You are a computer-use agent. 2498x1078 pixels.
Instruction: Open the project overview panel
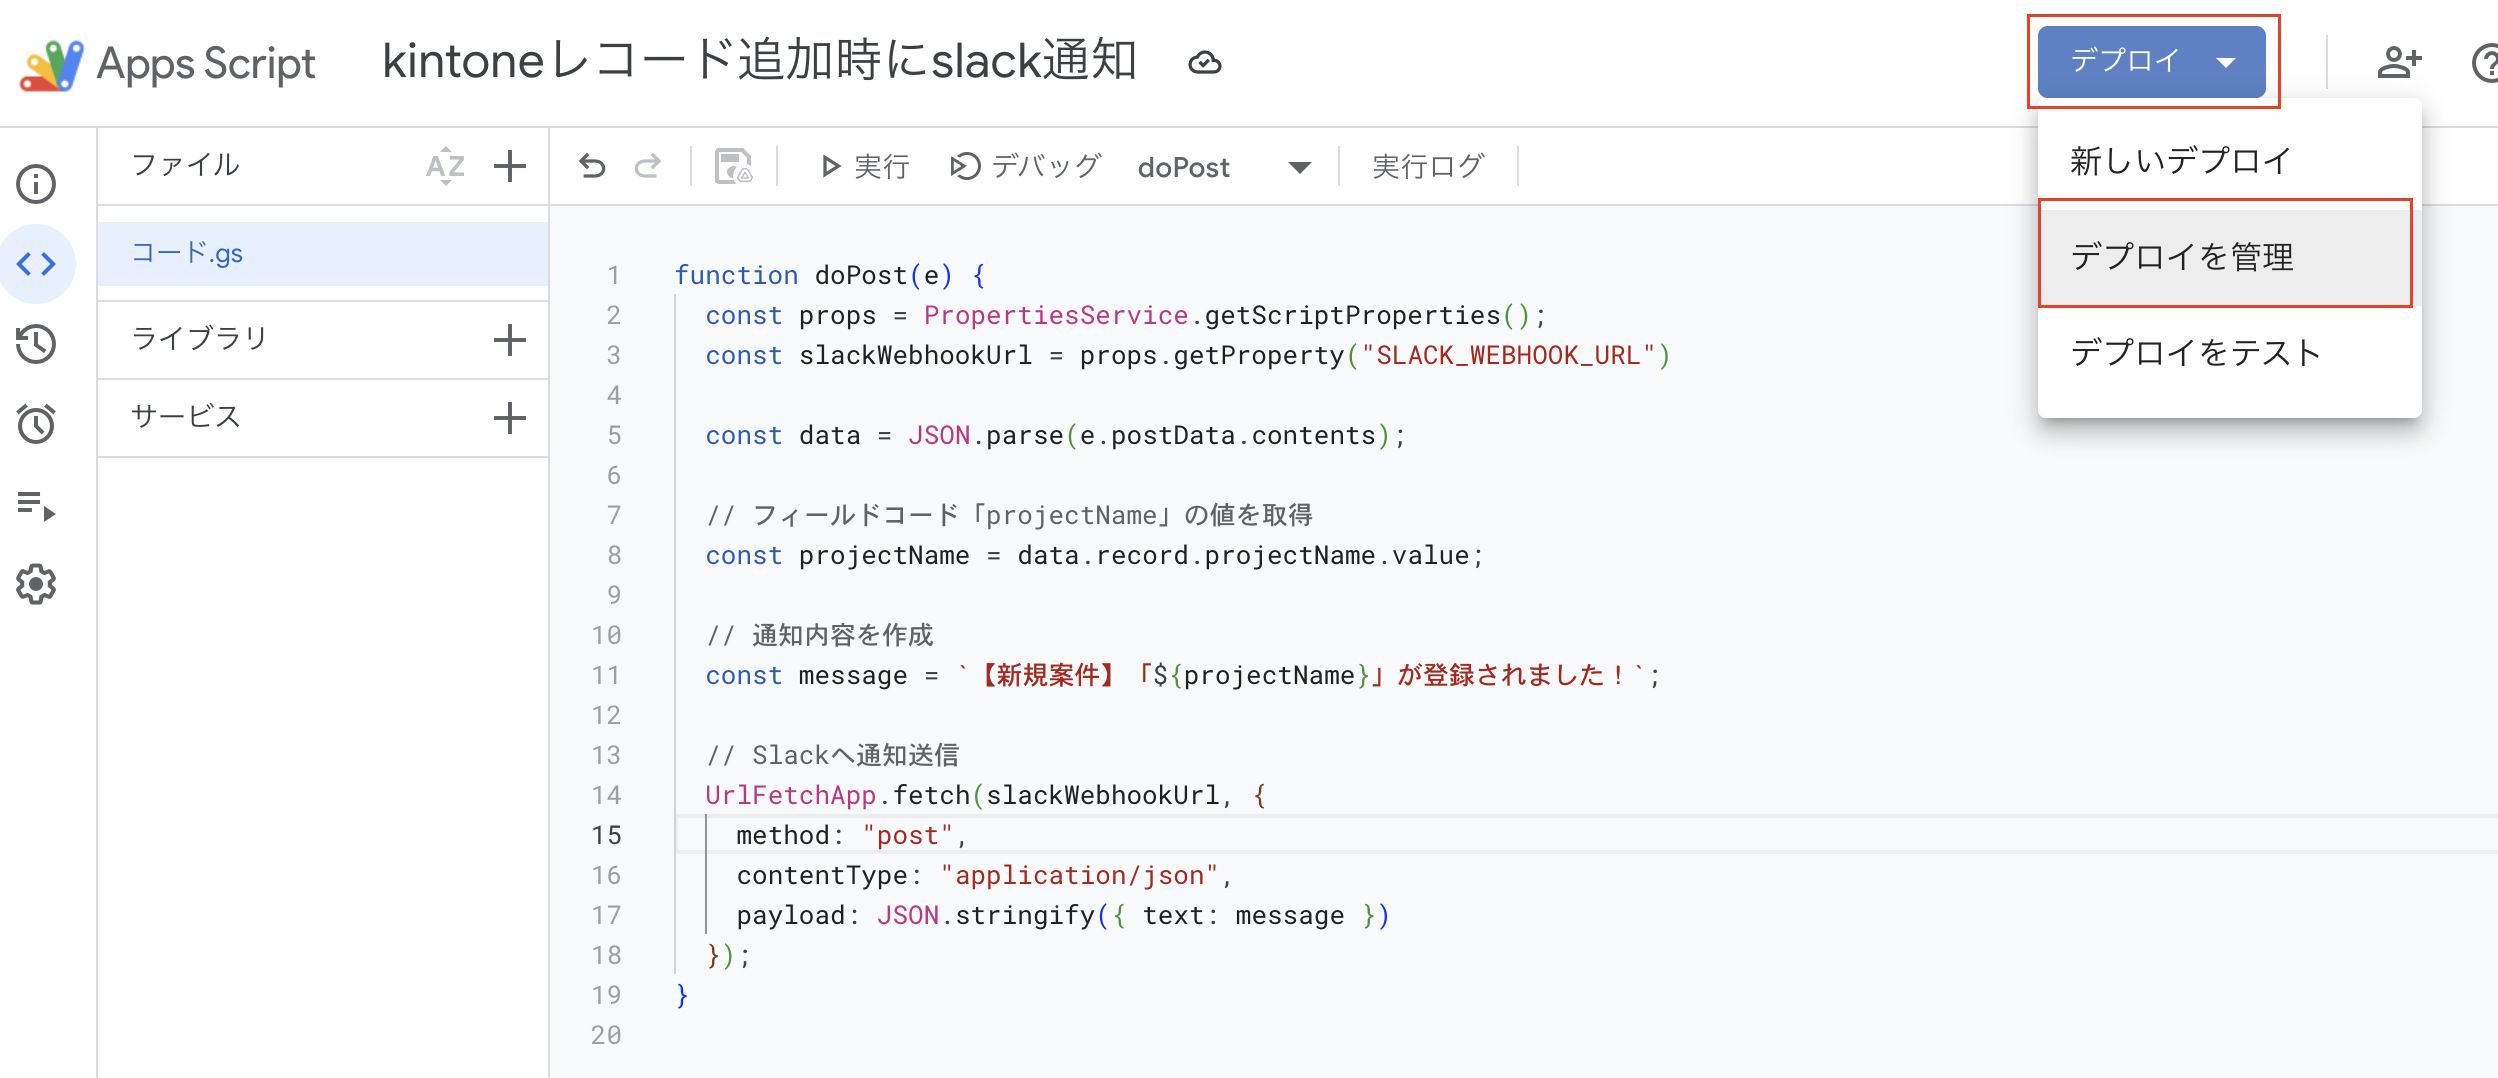point(37,185)
